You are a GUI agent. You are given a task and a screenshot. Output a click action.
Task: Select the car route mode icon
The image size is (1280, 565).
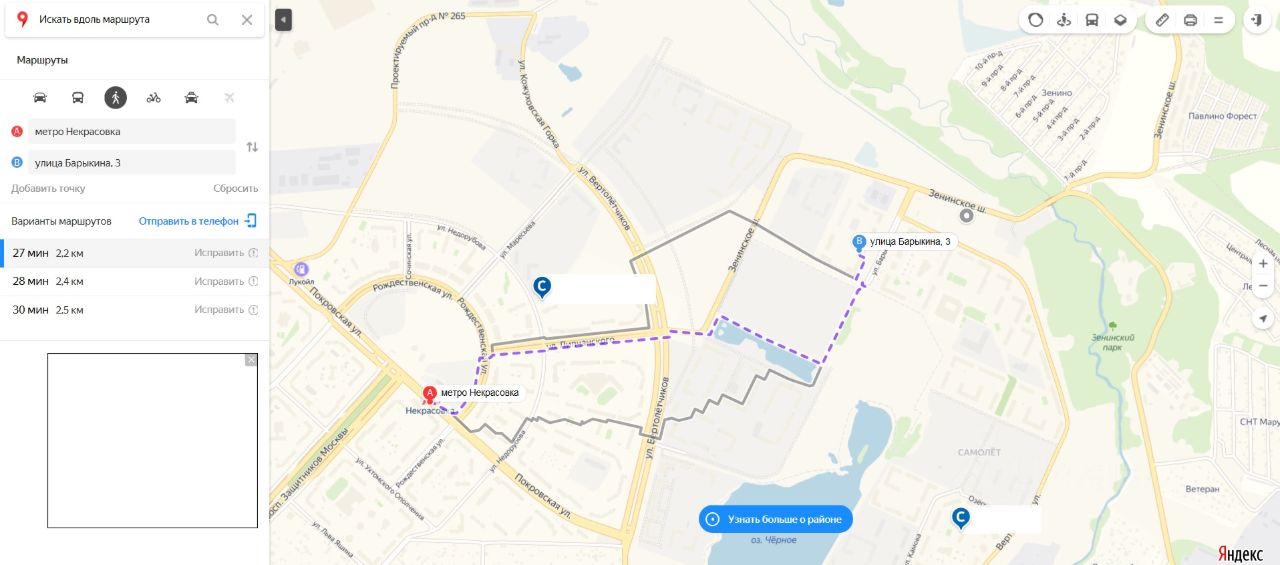[x=40, y=97]
